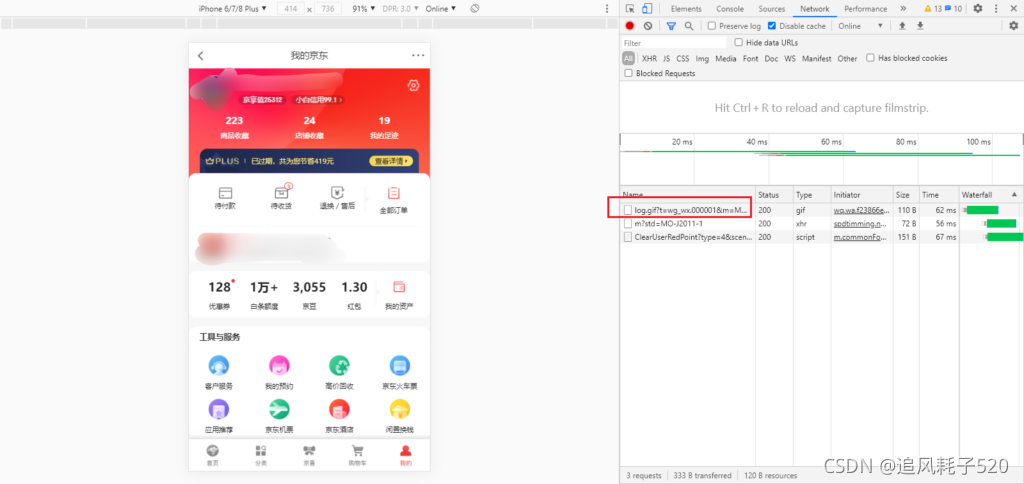Open the JD account settings hexagon icon
This screenshot has width=1024, height=484.
click(x=413, y=85)
